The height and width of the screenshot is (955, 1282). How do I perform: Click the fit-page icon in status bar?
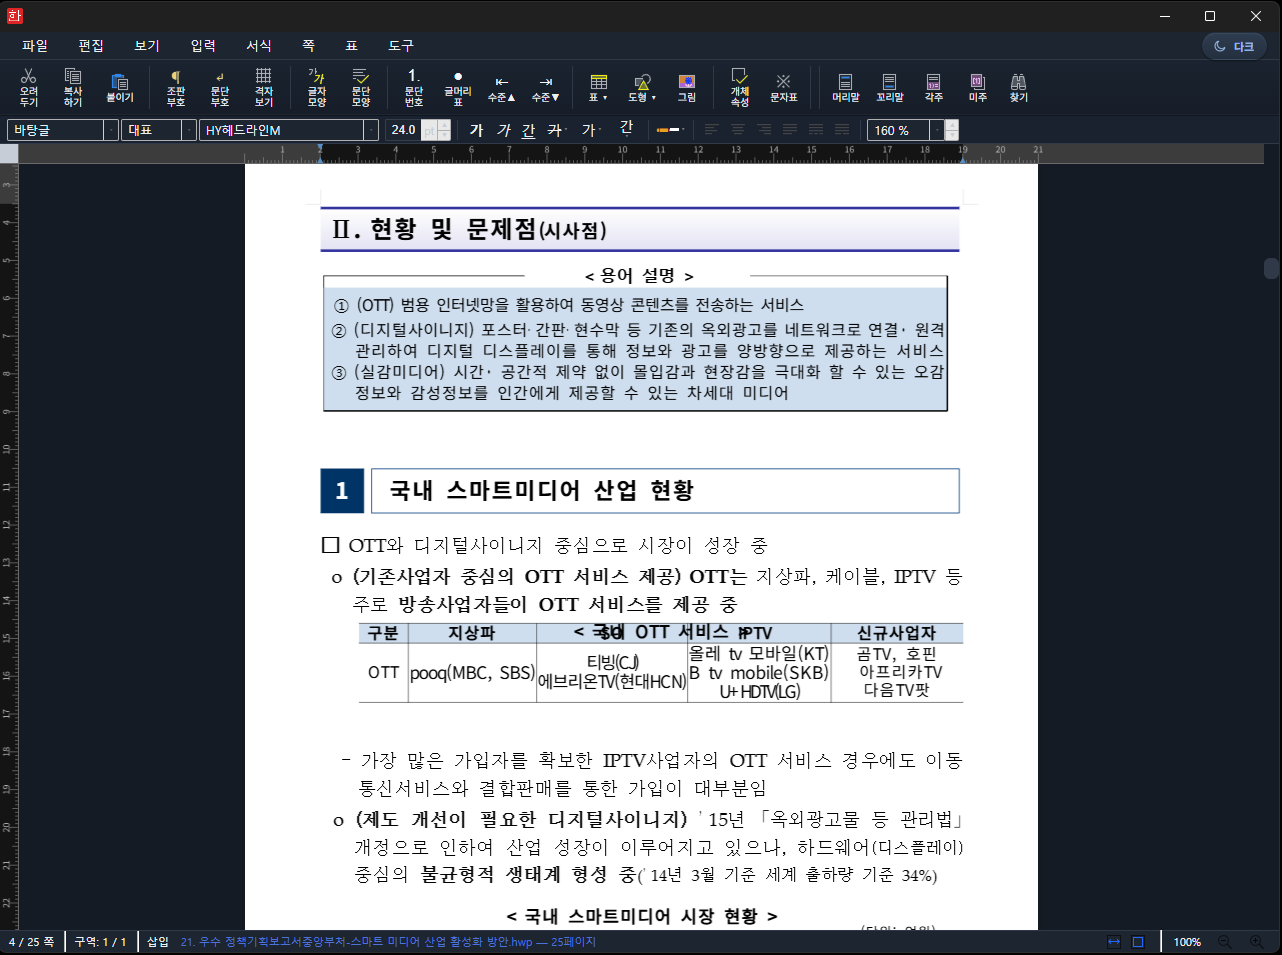[x=1138, y=942]
